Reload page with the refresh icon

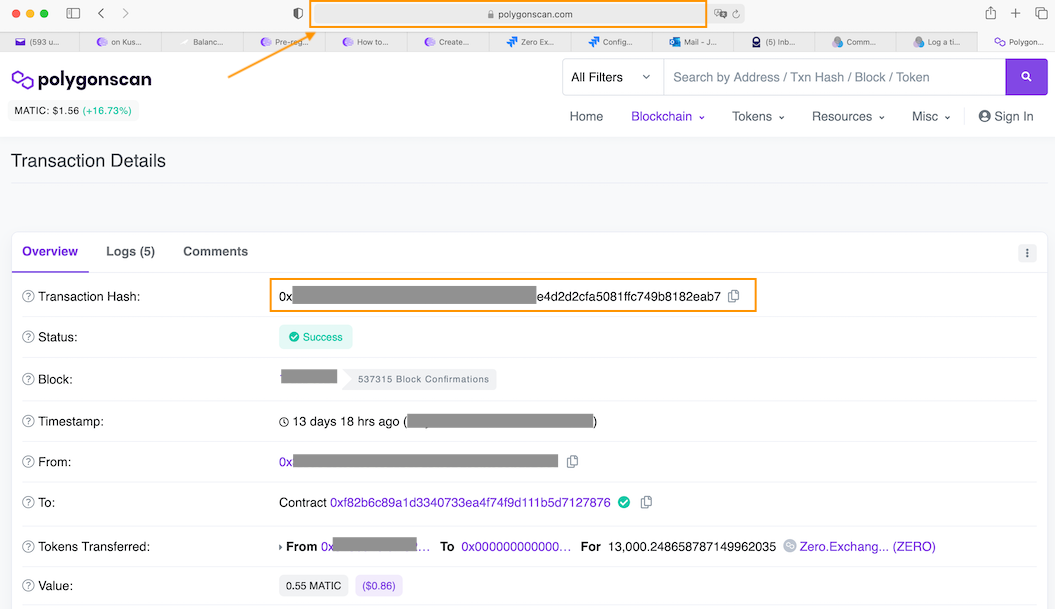[x=736, y=13]
